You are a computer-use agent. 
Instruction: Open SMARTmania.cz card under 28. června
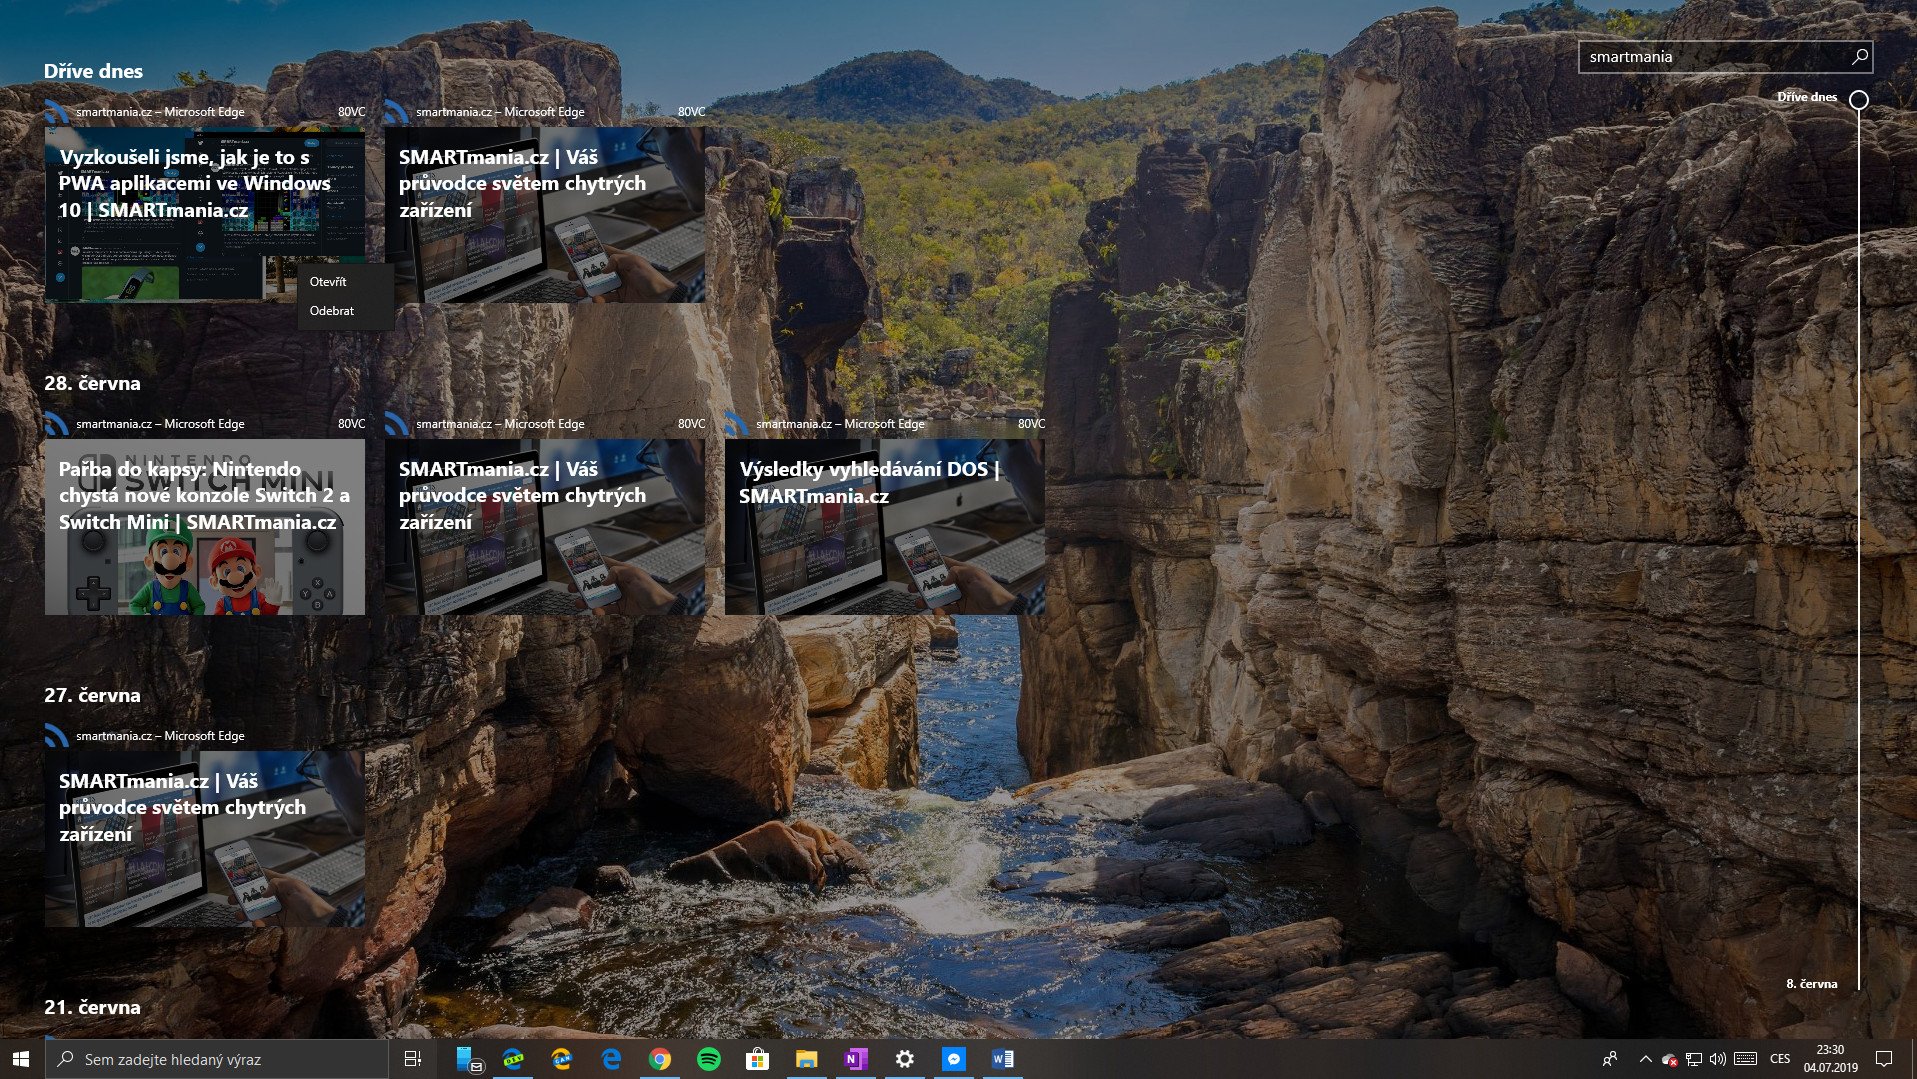click(x=545, y=526)
